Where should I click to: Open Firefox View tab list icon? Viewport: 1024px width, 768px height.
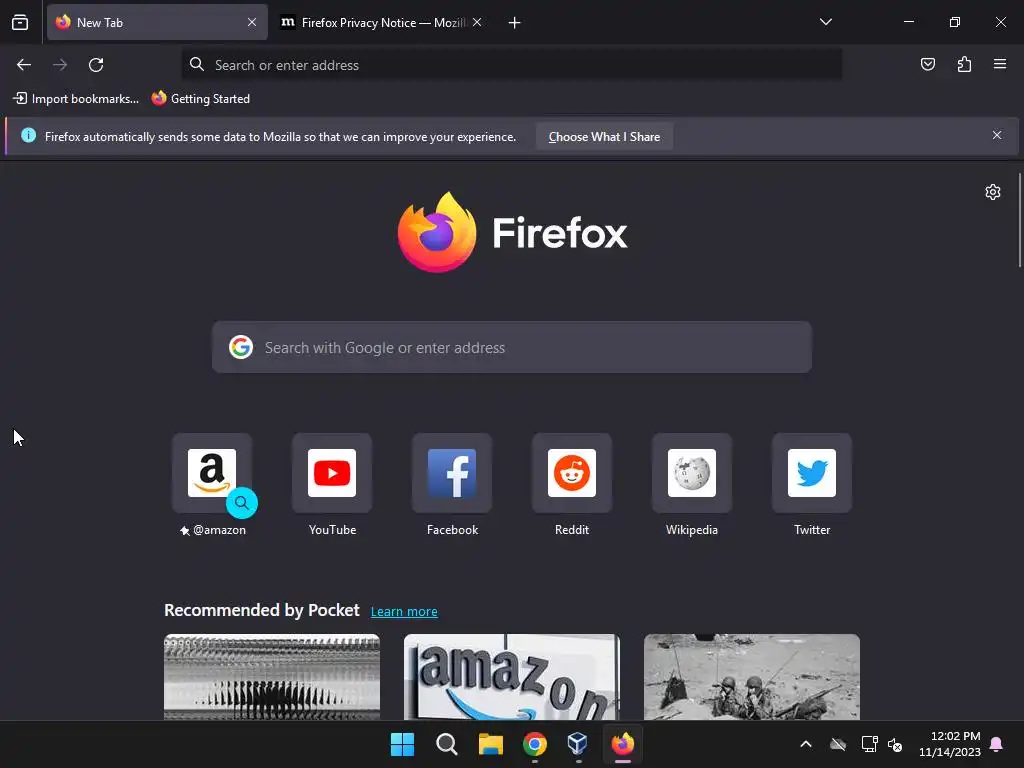(20, 23)
